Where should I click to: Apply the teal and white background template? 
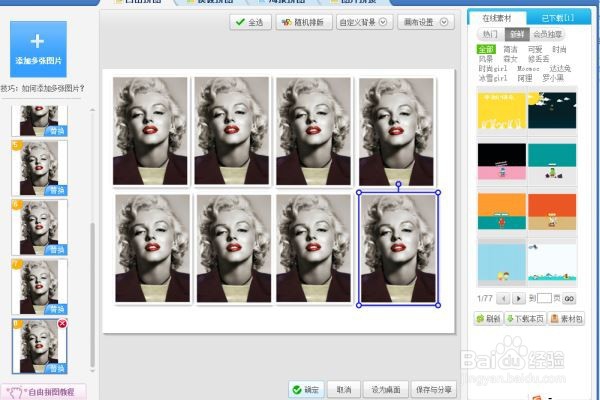click(x=552, y=162)
